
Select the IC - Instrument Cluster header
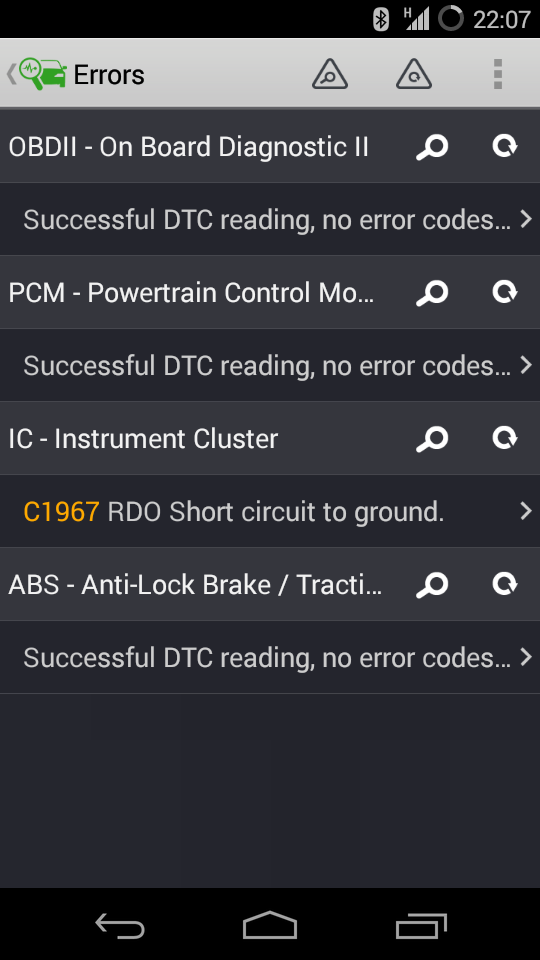coord(143,439)
